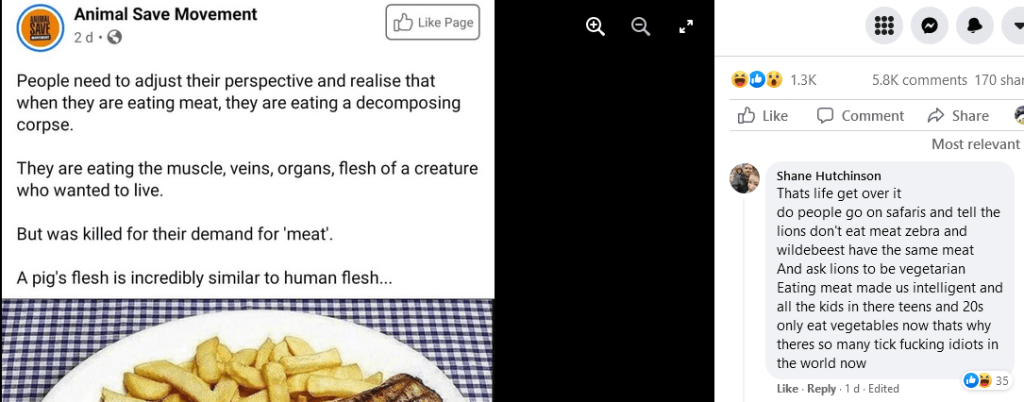Open Shane Hutchinson's profile picture
Viewport: 1024px width, 402px height.
(745, 178)
